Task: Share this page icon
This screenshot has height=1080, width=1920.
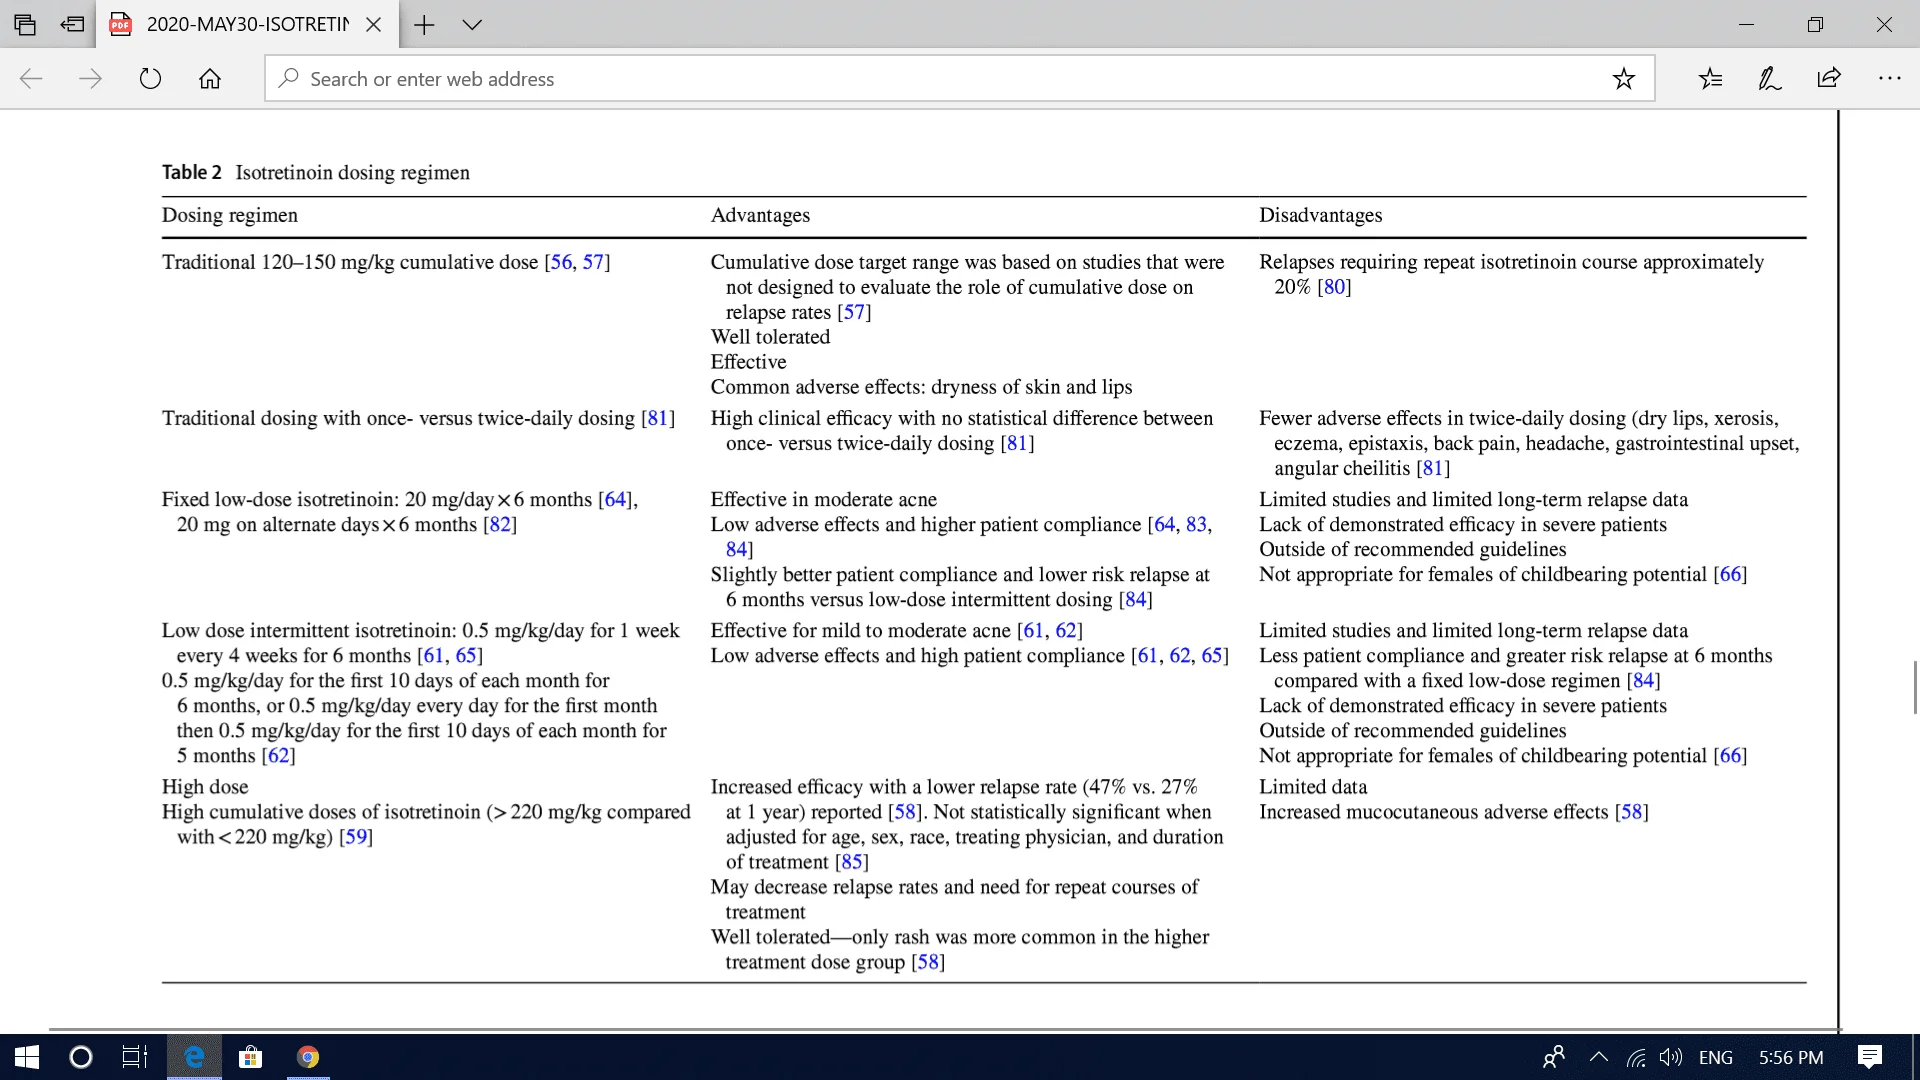Action: (1829, 79)
